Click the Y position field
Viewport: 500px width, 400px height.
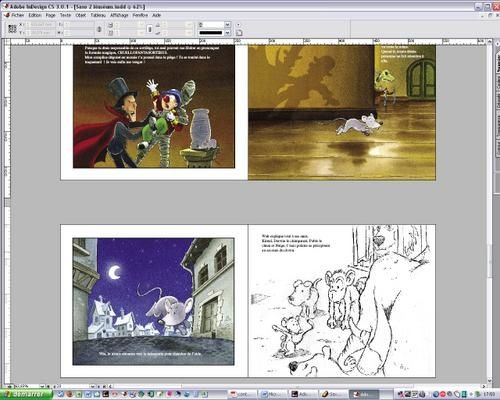click(40, 33)
